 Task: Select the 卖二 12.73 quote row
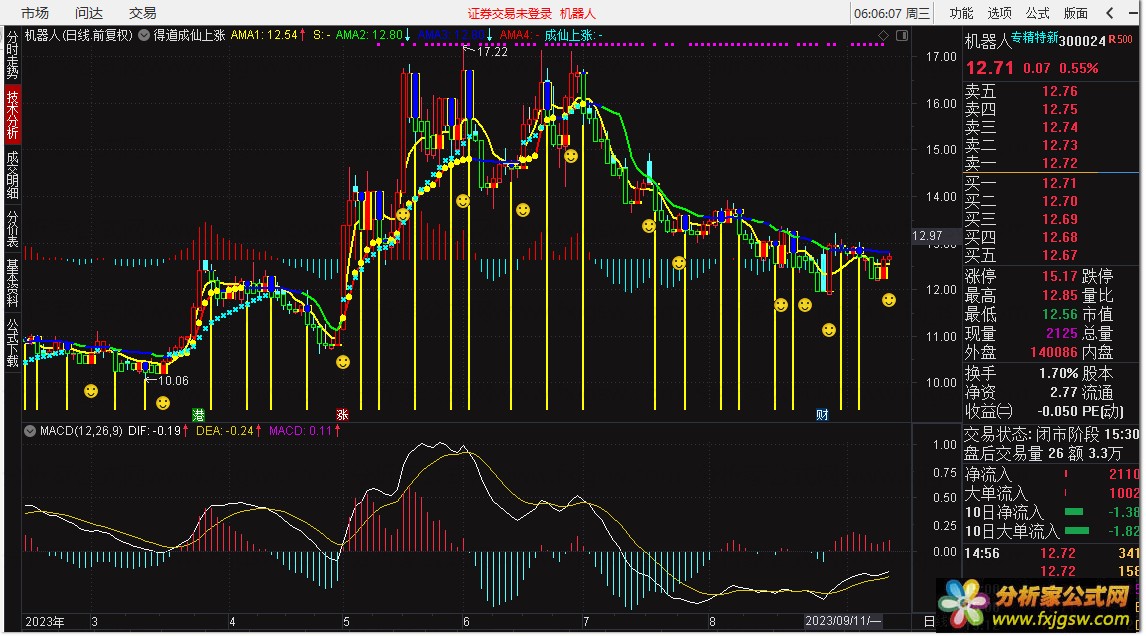tap(1050, 145)
